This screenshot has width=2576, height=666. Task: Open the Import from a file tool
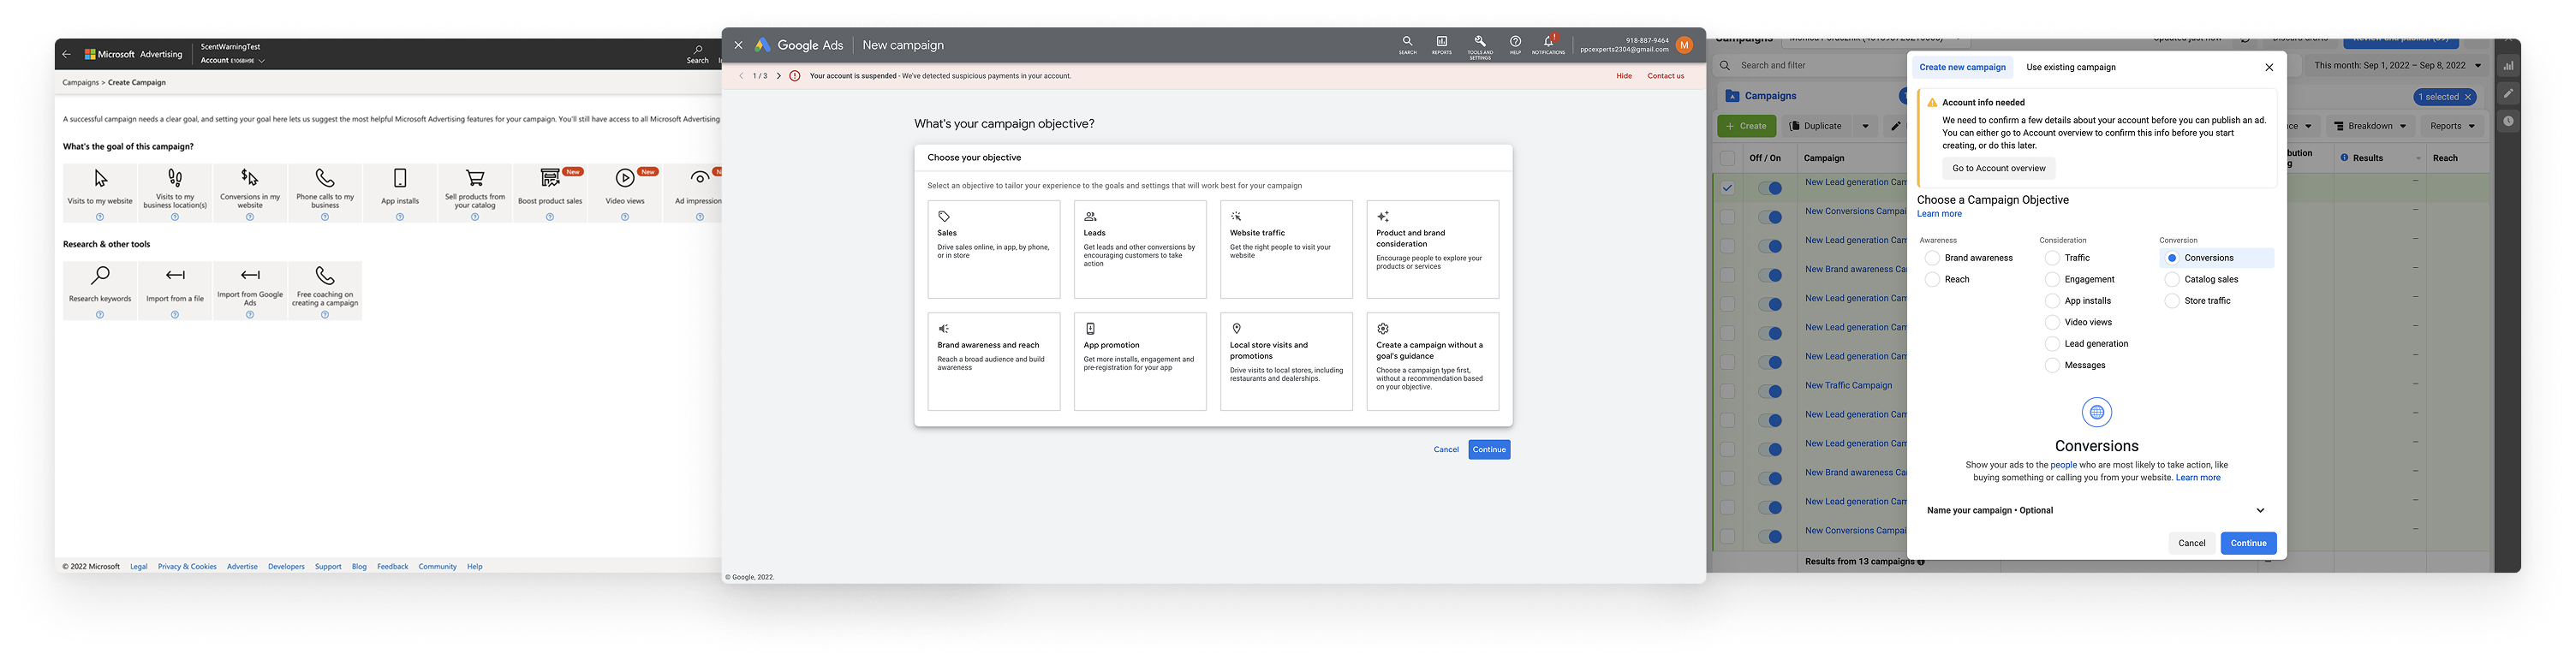[175, 290]
